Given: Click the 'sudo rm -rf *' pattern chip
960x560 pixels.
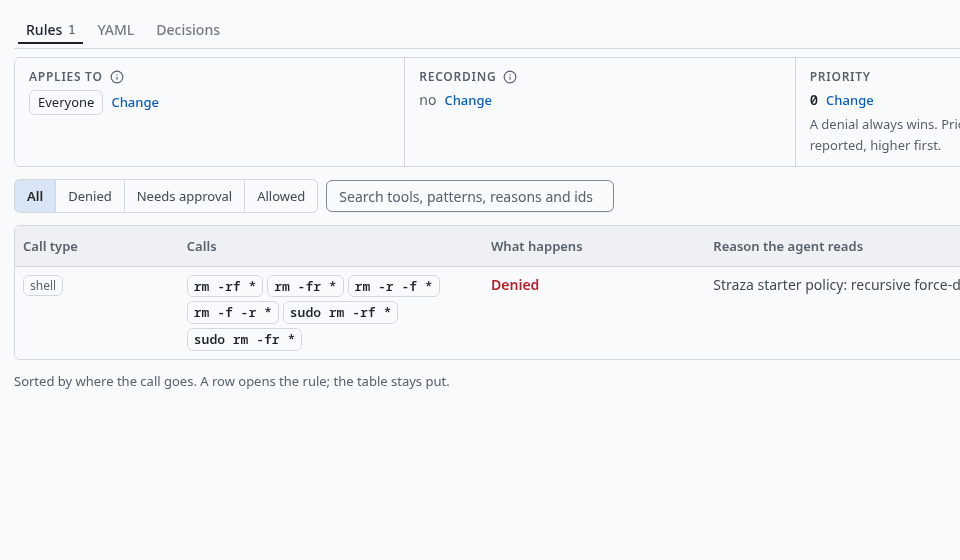Looking at the screenshot, I should (340, 313).
